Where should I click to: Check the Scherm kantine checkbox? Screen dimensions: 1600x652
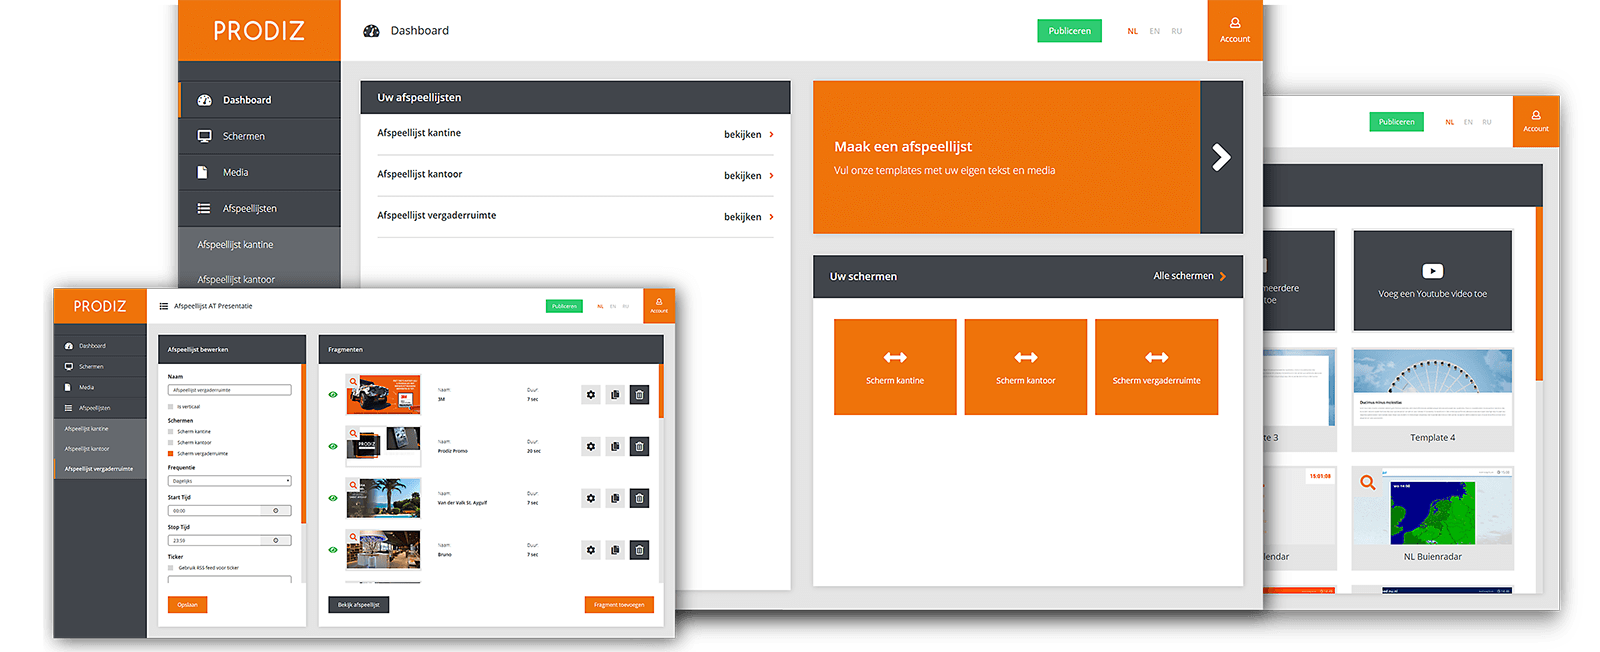171,432
